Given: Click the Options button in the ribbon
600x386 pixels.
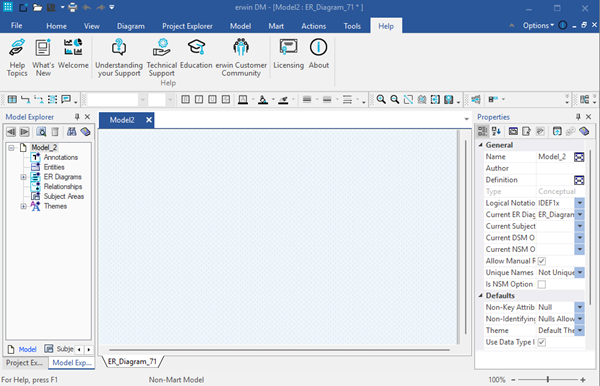Looking at the screenshot, I should [538, 26].
